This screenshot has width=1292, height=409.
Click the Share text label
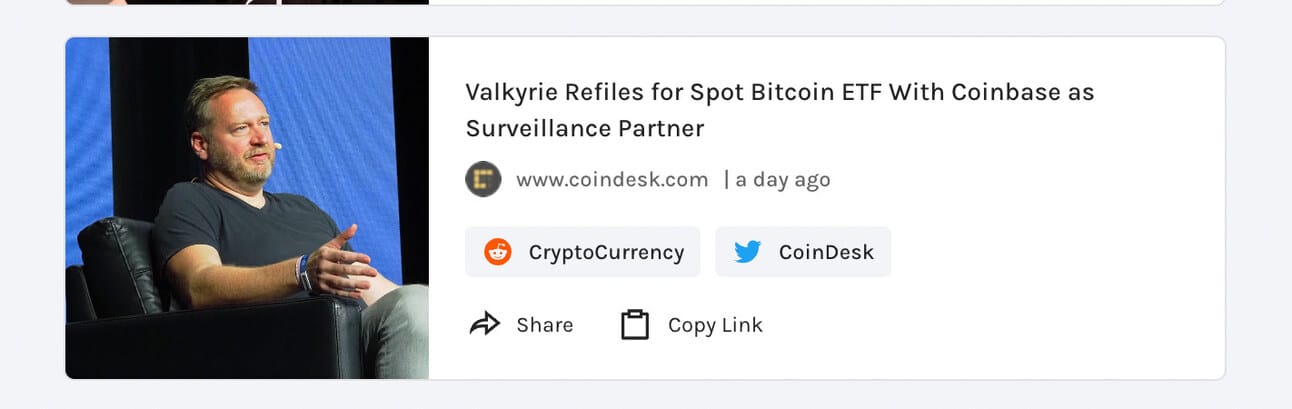pyautogui.click(x=545, y=325)
